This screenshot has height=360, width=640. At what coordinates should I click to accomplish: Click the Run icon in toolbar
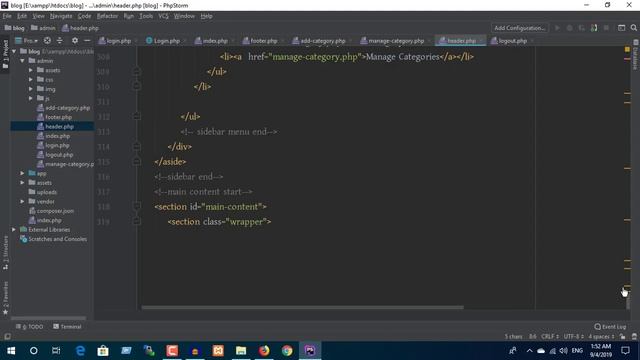click(x=557, y=28)
